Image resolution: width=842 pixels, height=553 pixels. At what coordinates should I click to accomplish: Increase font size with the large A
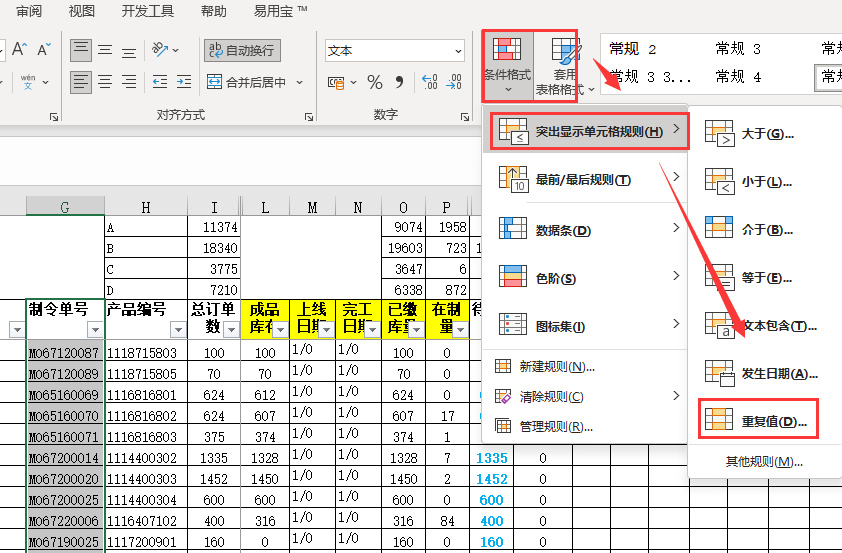click(19, 49)
